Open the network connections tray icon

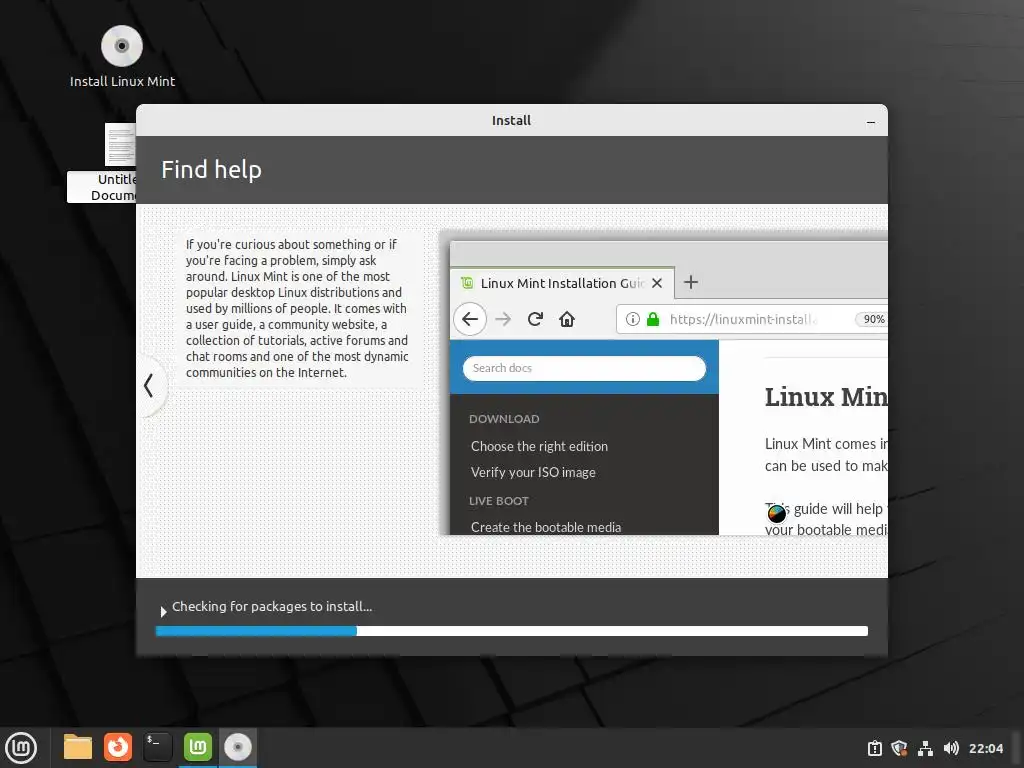tap(925, 748)
